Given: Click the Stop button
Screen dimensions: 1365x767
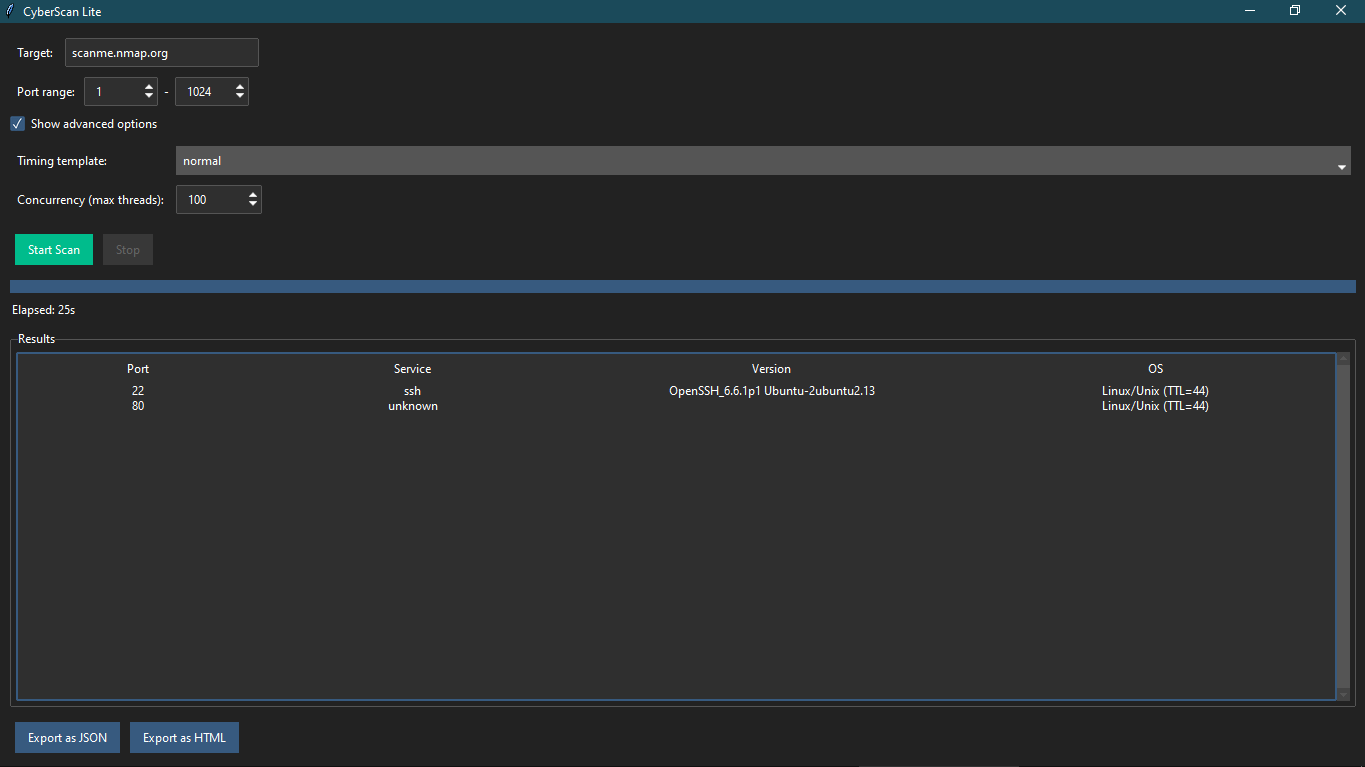Looking at the screenshot, I should [x=128, y=250].
